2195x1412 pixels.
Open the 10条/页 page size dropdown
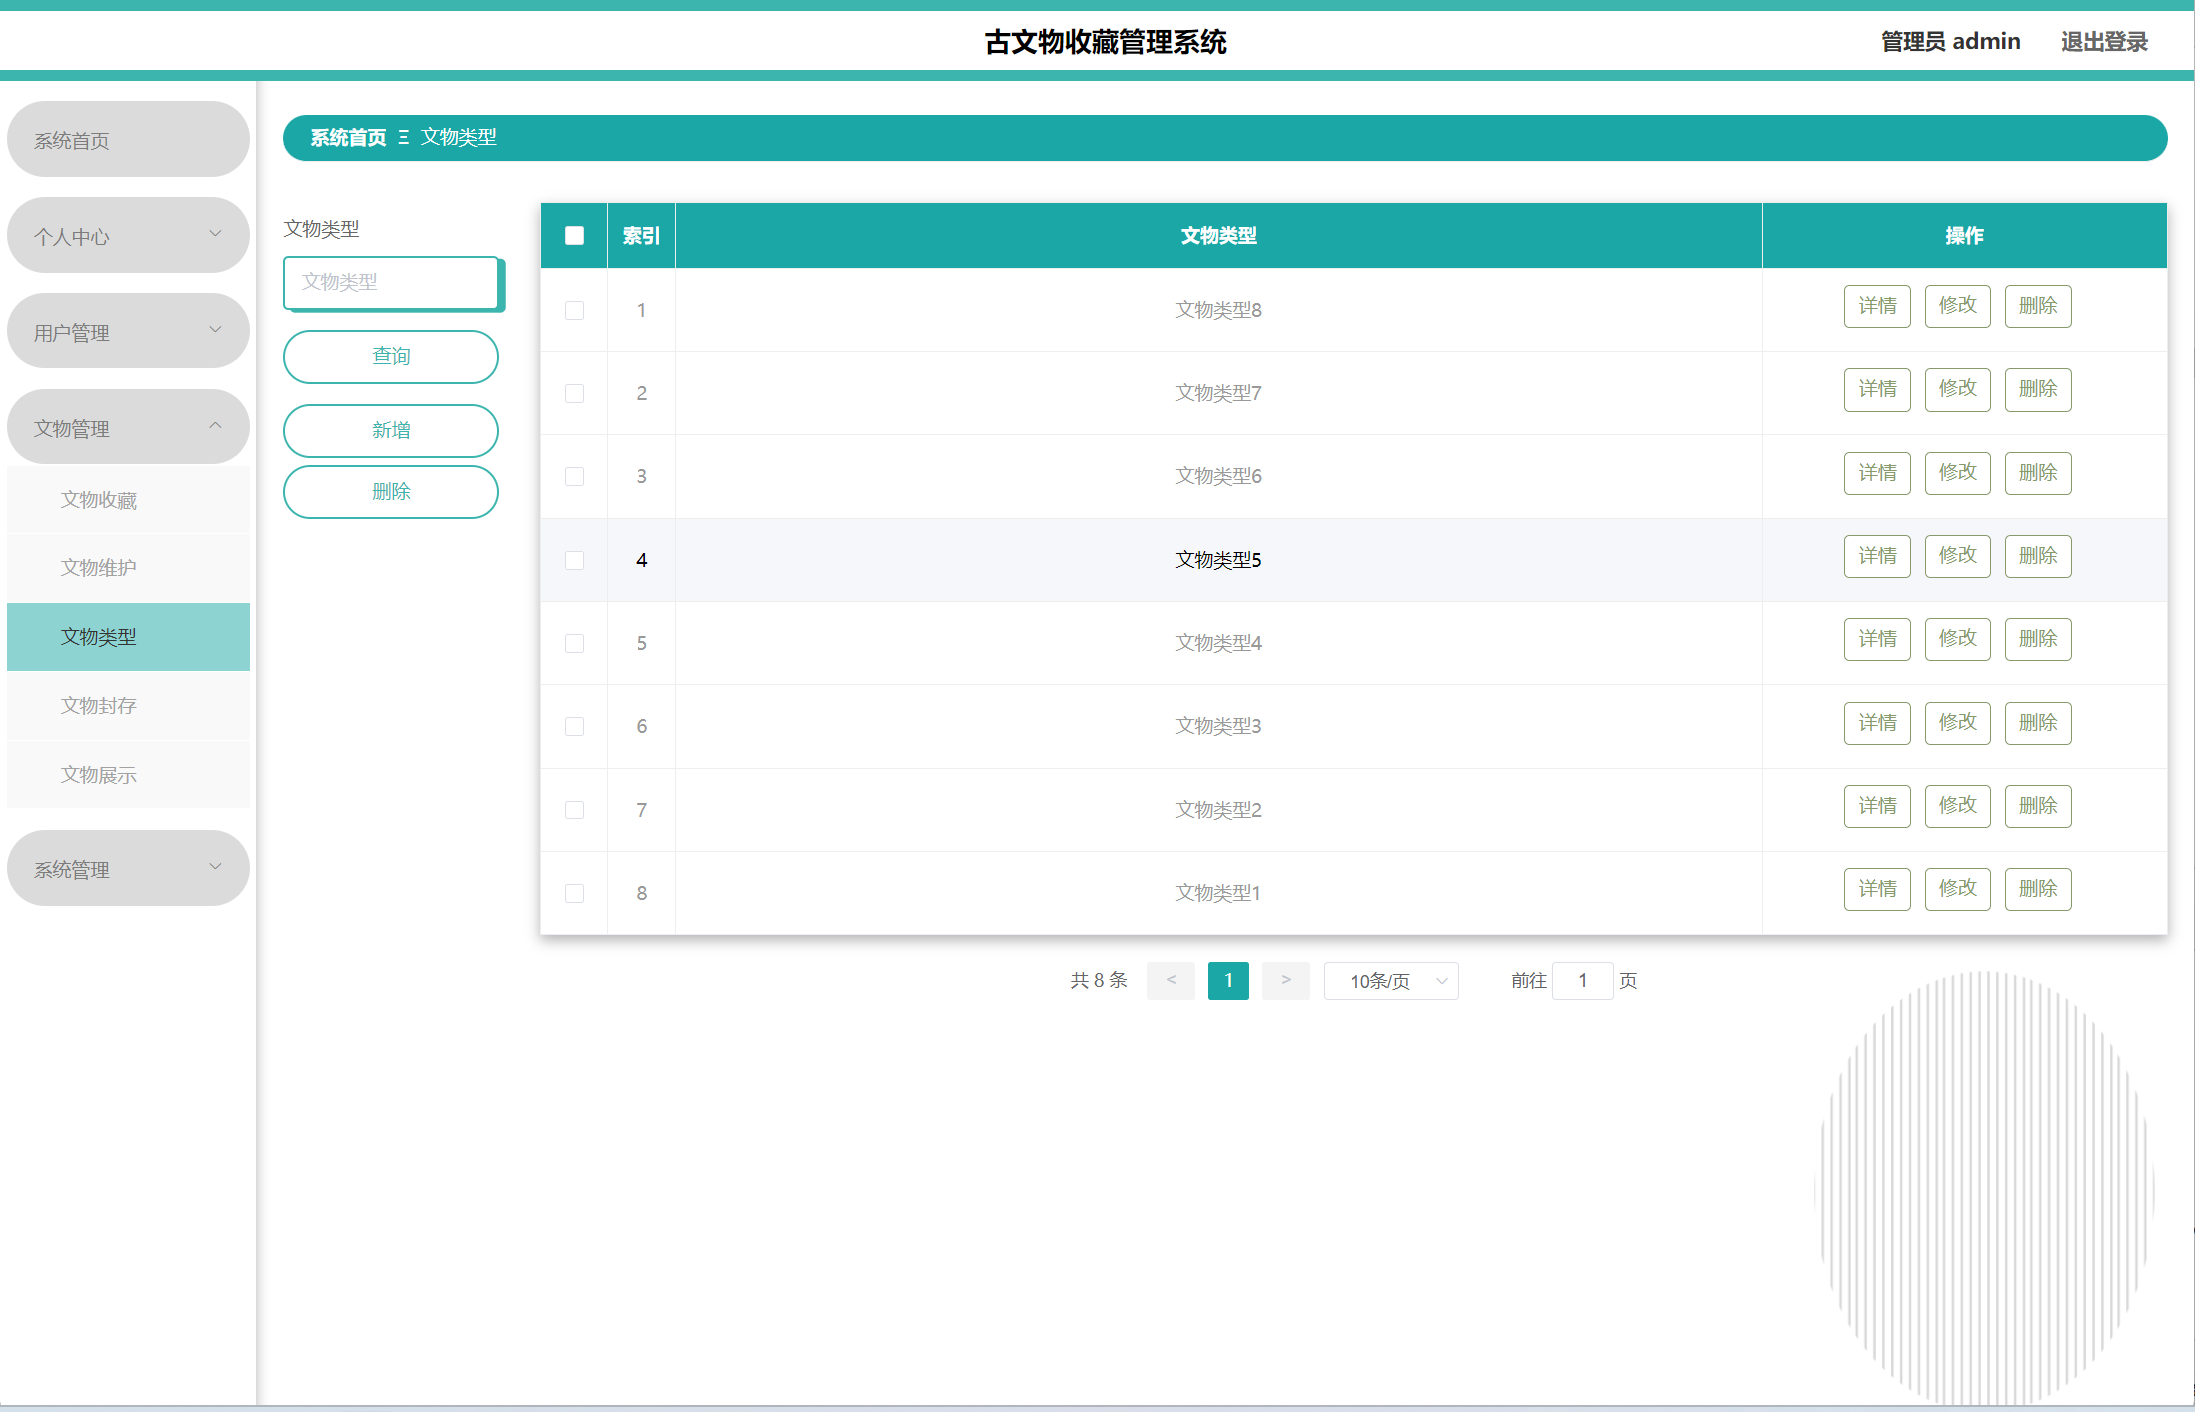pyautogui.click(x=1391, y=981)
